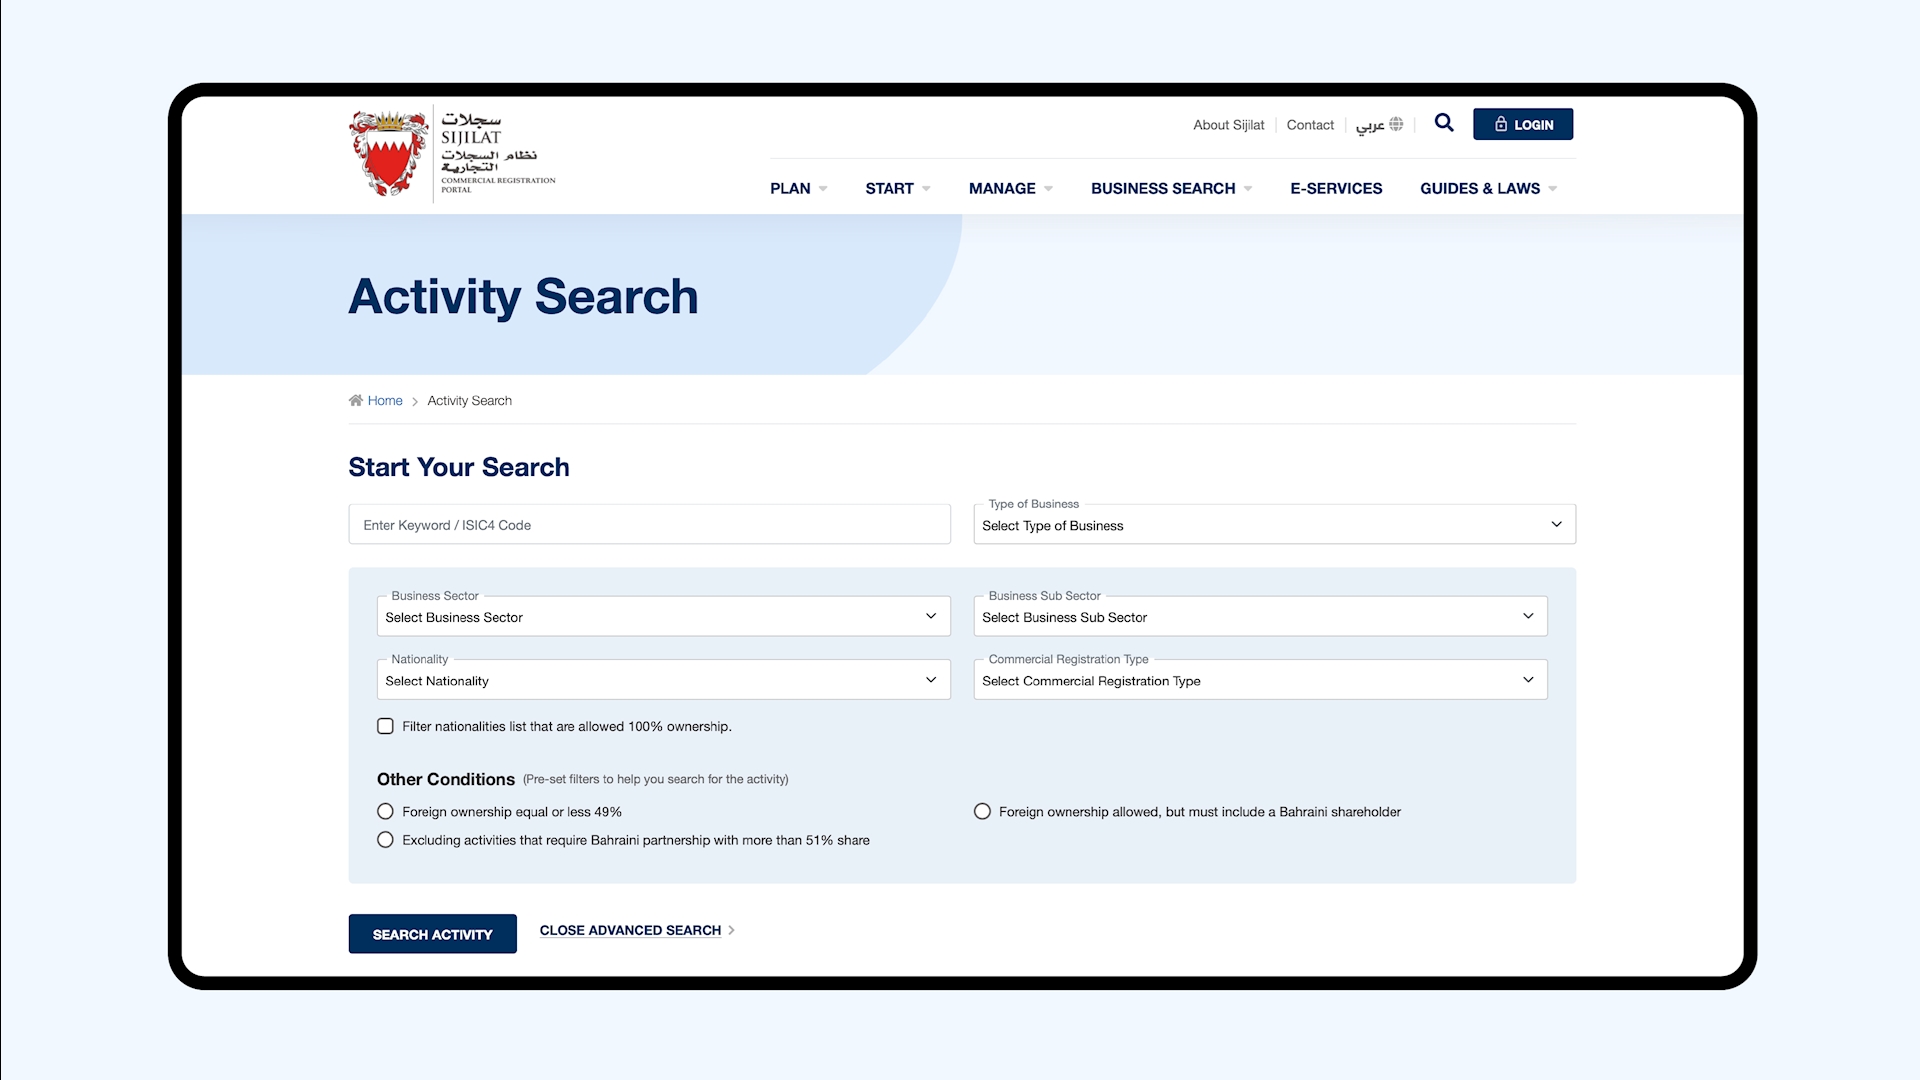Select foreign ownership equal or less 49%
This screenshot has height=1080, width=1920.
385,811
